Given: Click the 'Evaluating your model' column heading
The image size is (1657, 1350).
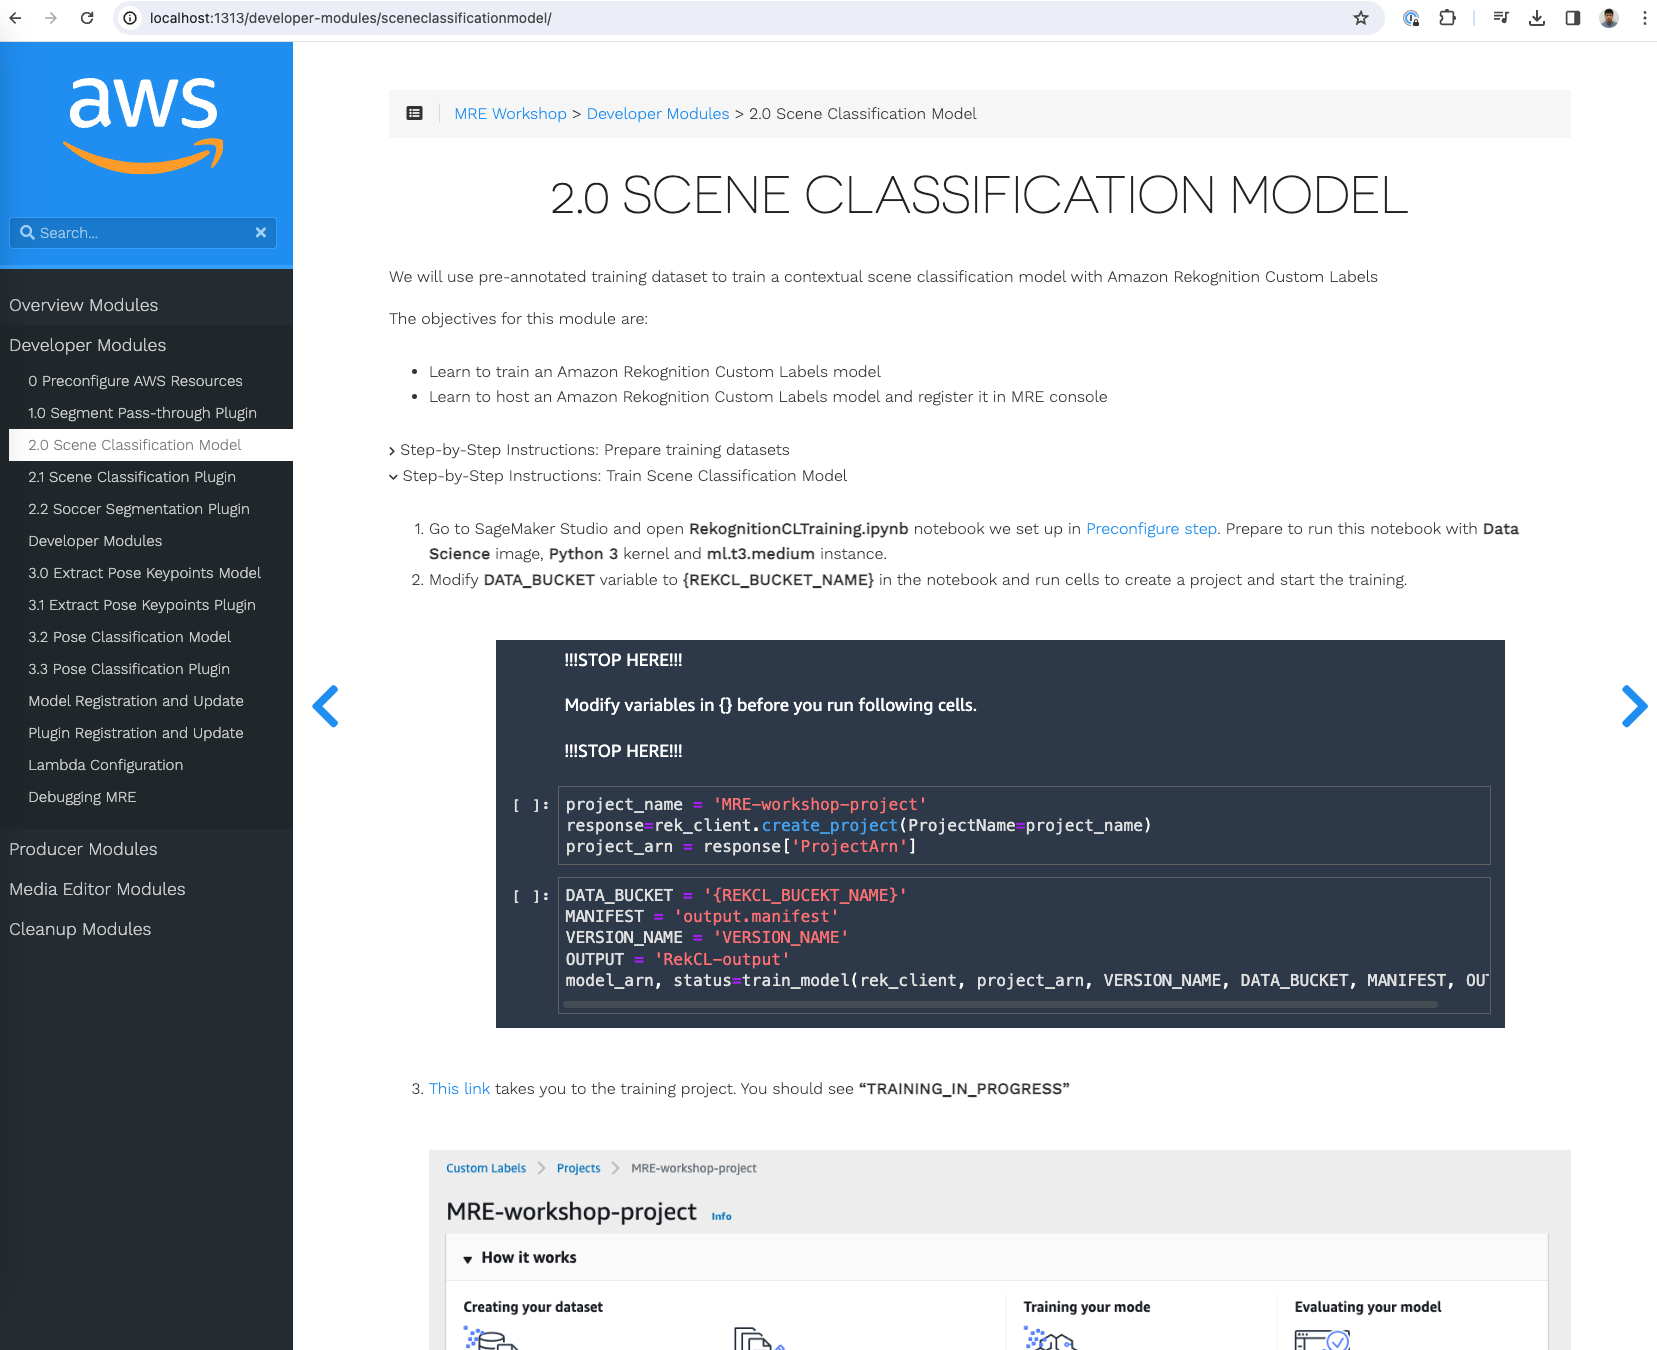Looking at the screenshot, I should click(1368, 1307).
